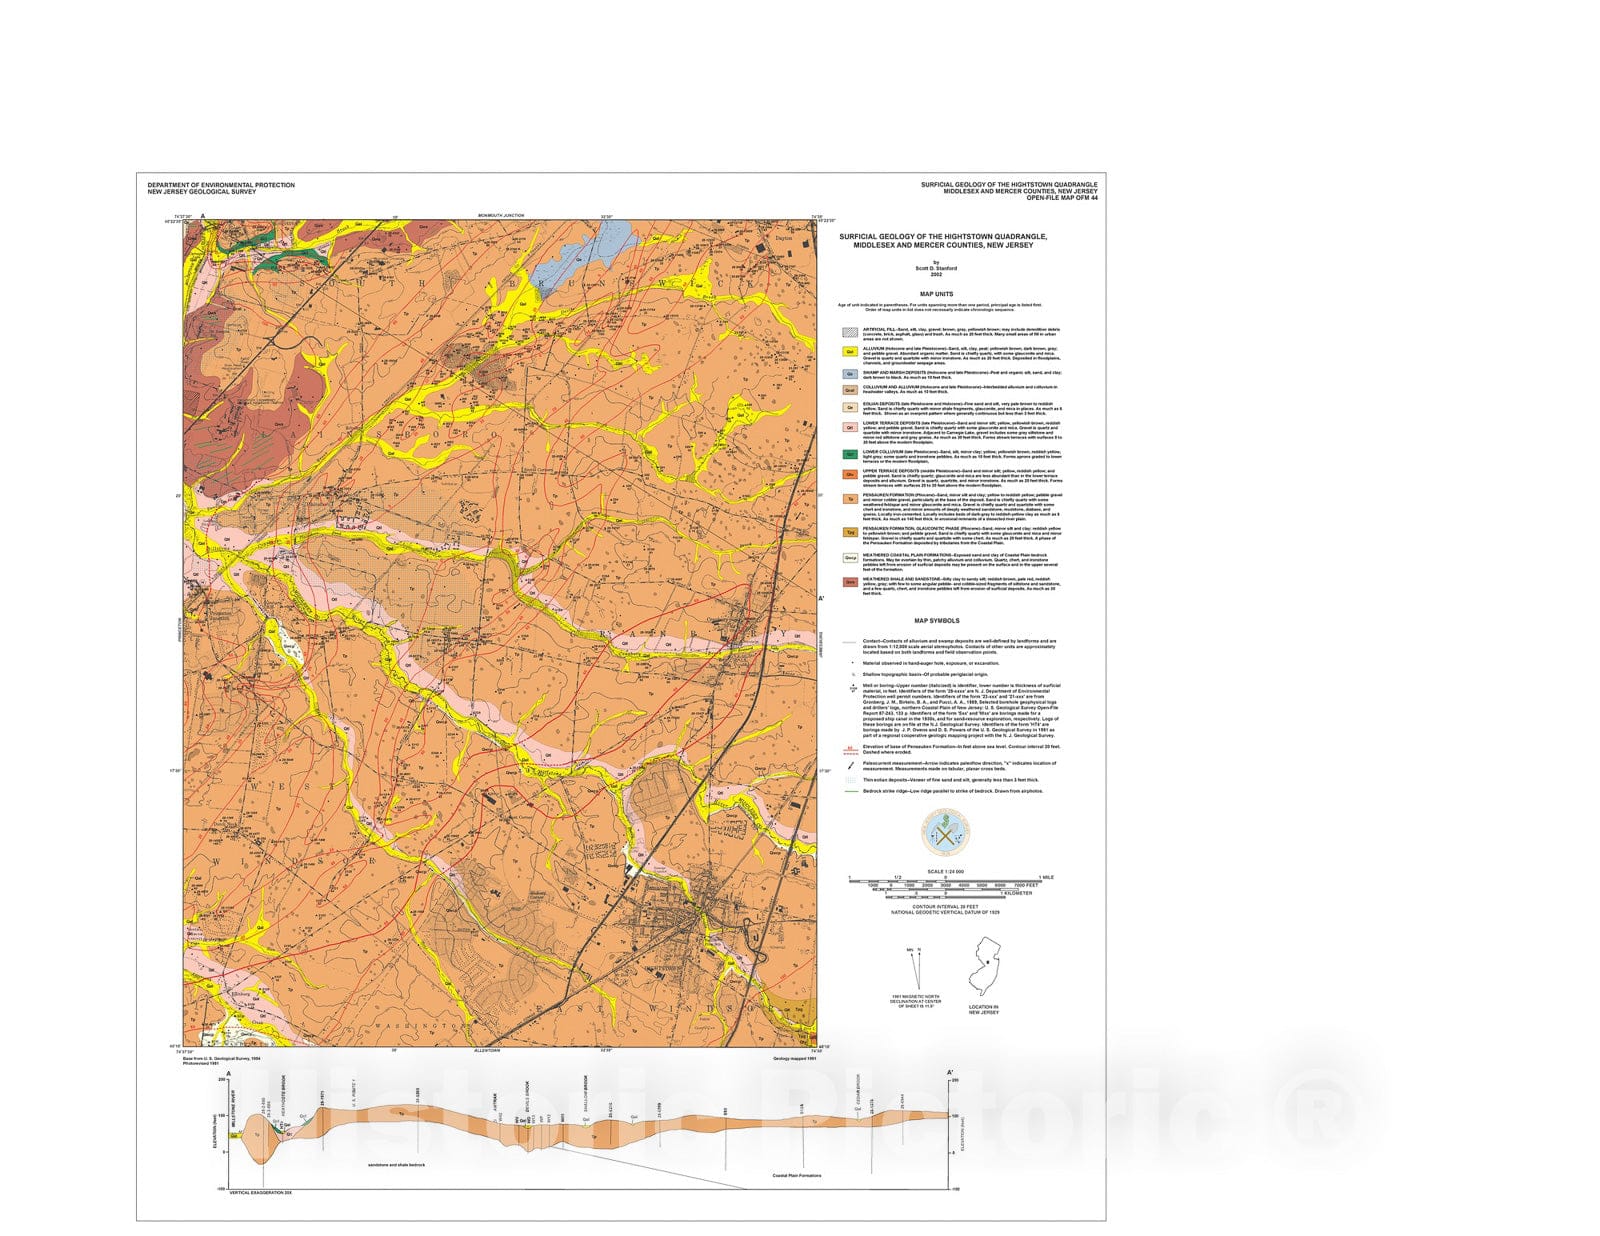Click the Weathered Coastal Plain Formations swatch
This screenshot has height=1236, width=1600.
850,558
